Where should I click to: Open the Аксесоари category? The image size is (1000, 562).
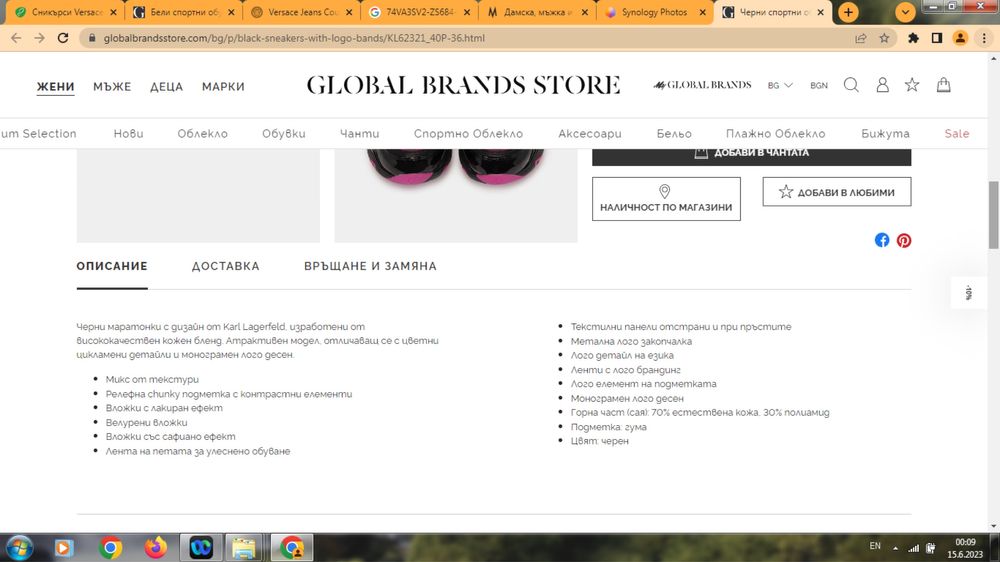(590, 133)
